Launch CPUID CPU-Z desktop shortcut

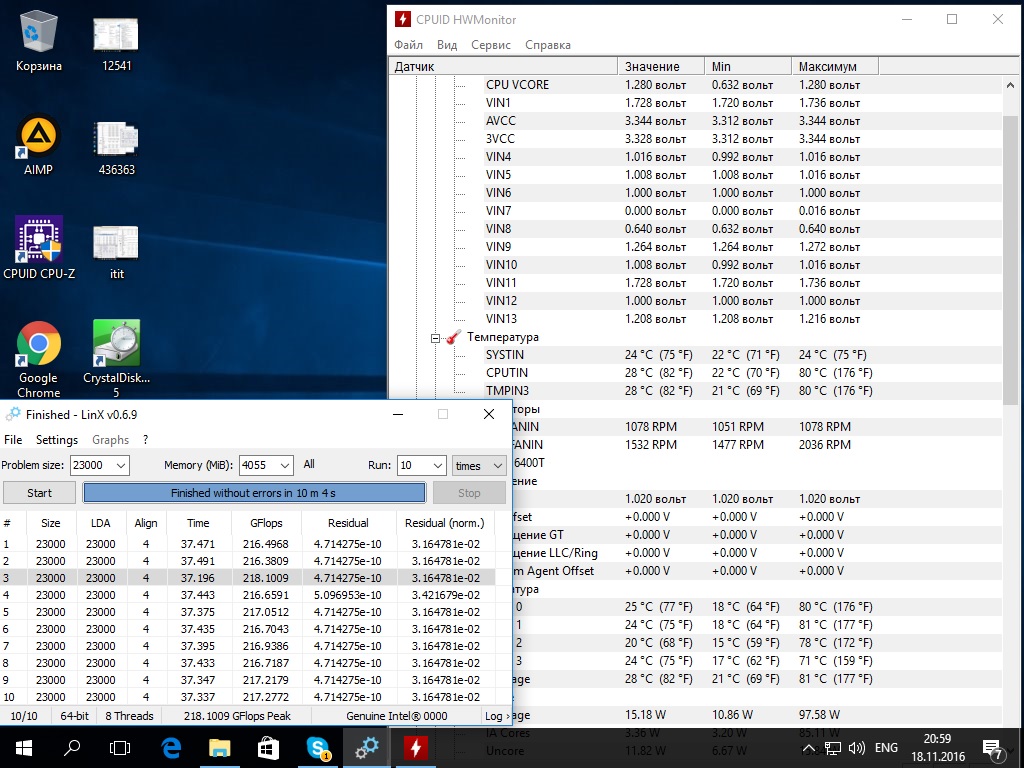click(39, 249)
